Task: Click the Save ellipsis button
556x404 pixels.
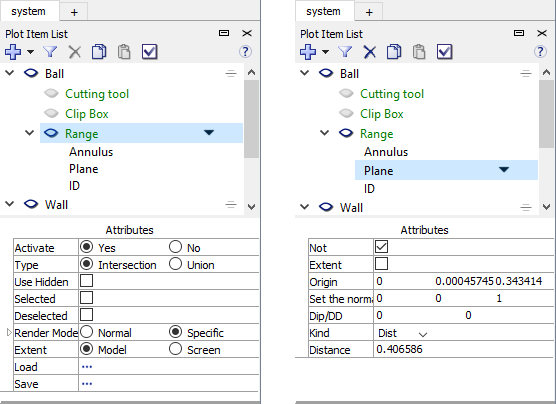Action: (x=87, y=384)
